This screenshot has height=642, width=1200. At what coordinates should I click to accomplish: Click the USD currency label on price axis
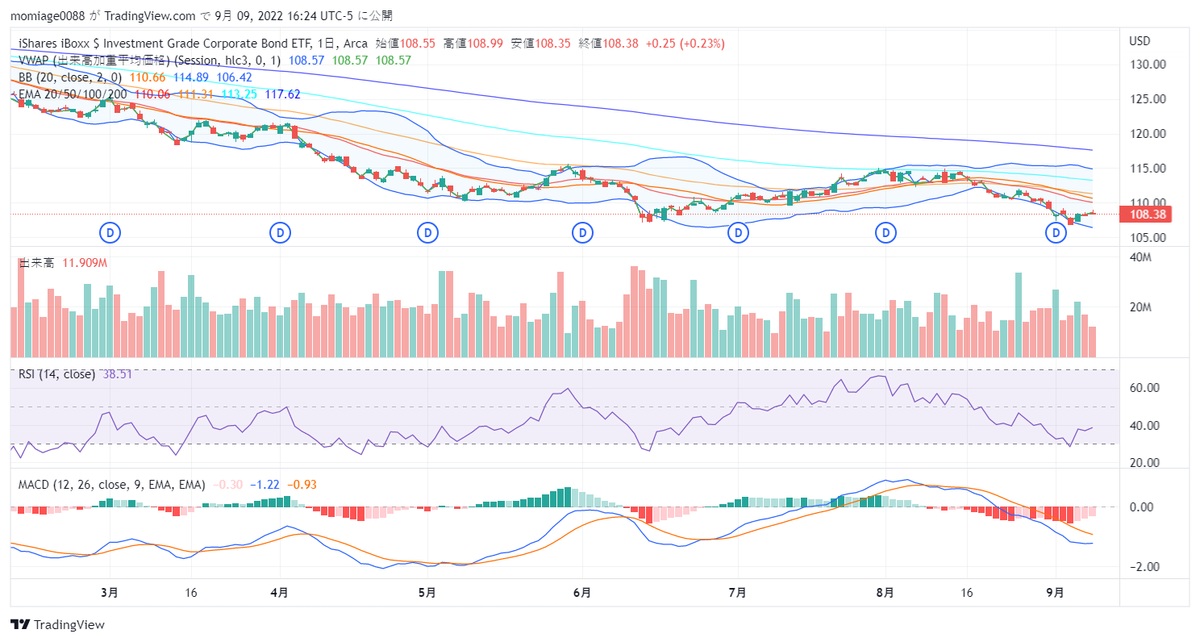[x=1140, y=41]
